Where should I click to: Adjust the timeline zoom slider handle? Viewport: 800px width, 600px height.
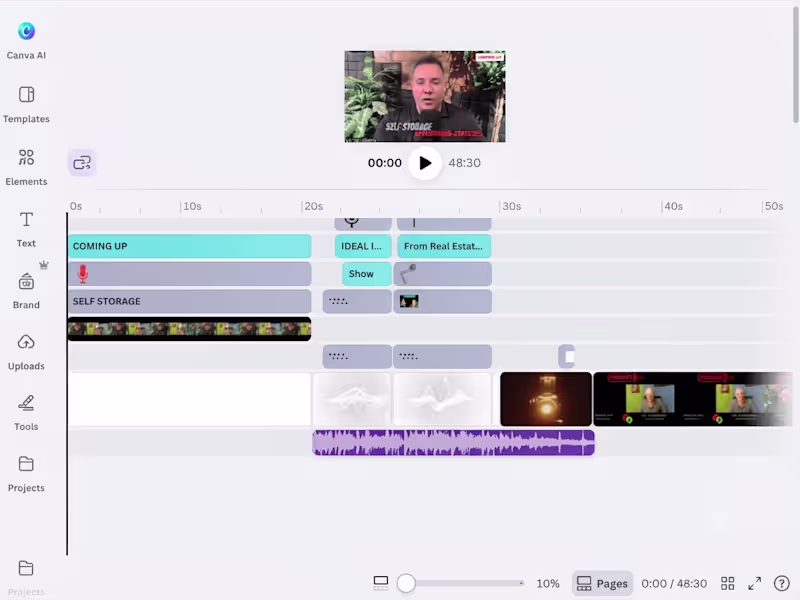click(406, 583)
